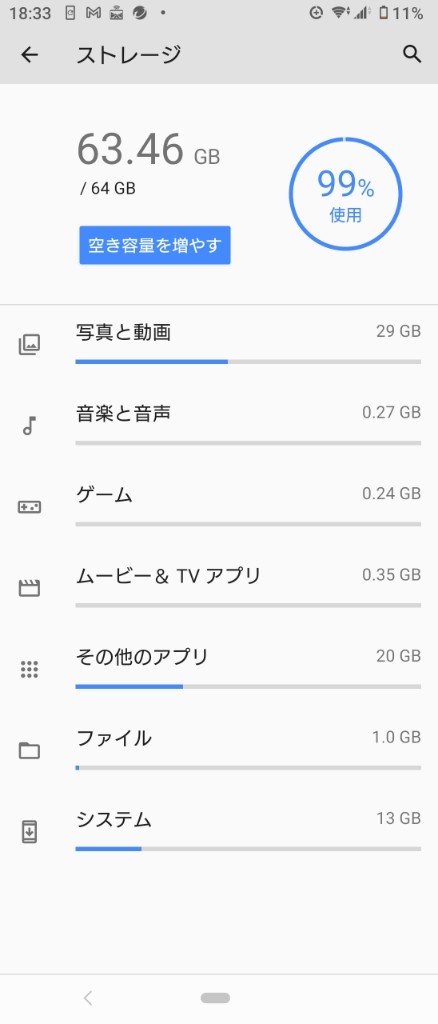The width and height of the screenshot is (438, 1024).
Task: Tap the home pill in navigation bar
Action: click(x=215, y=998)
